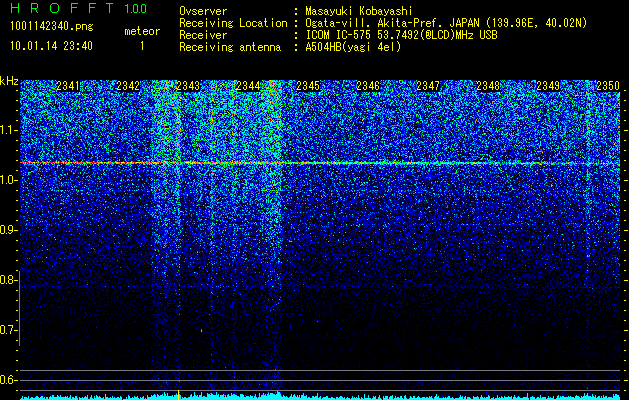Click the 0.6 kHz axis label
Image resolution: width=629 pixels, height=400 pixels.
(8, 380)
